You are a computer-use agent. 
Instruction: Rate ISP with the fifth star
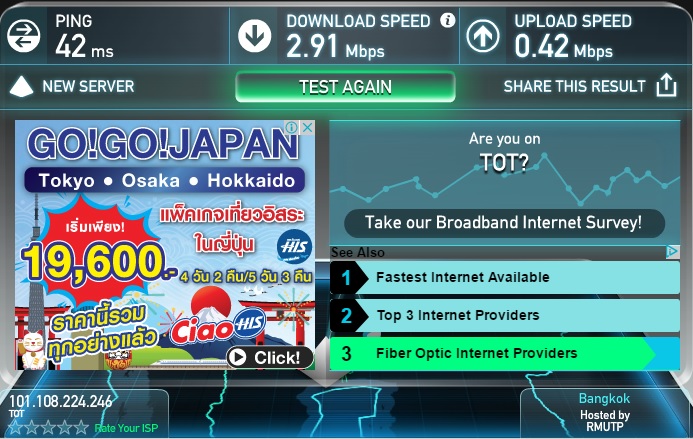(81, 428)
